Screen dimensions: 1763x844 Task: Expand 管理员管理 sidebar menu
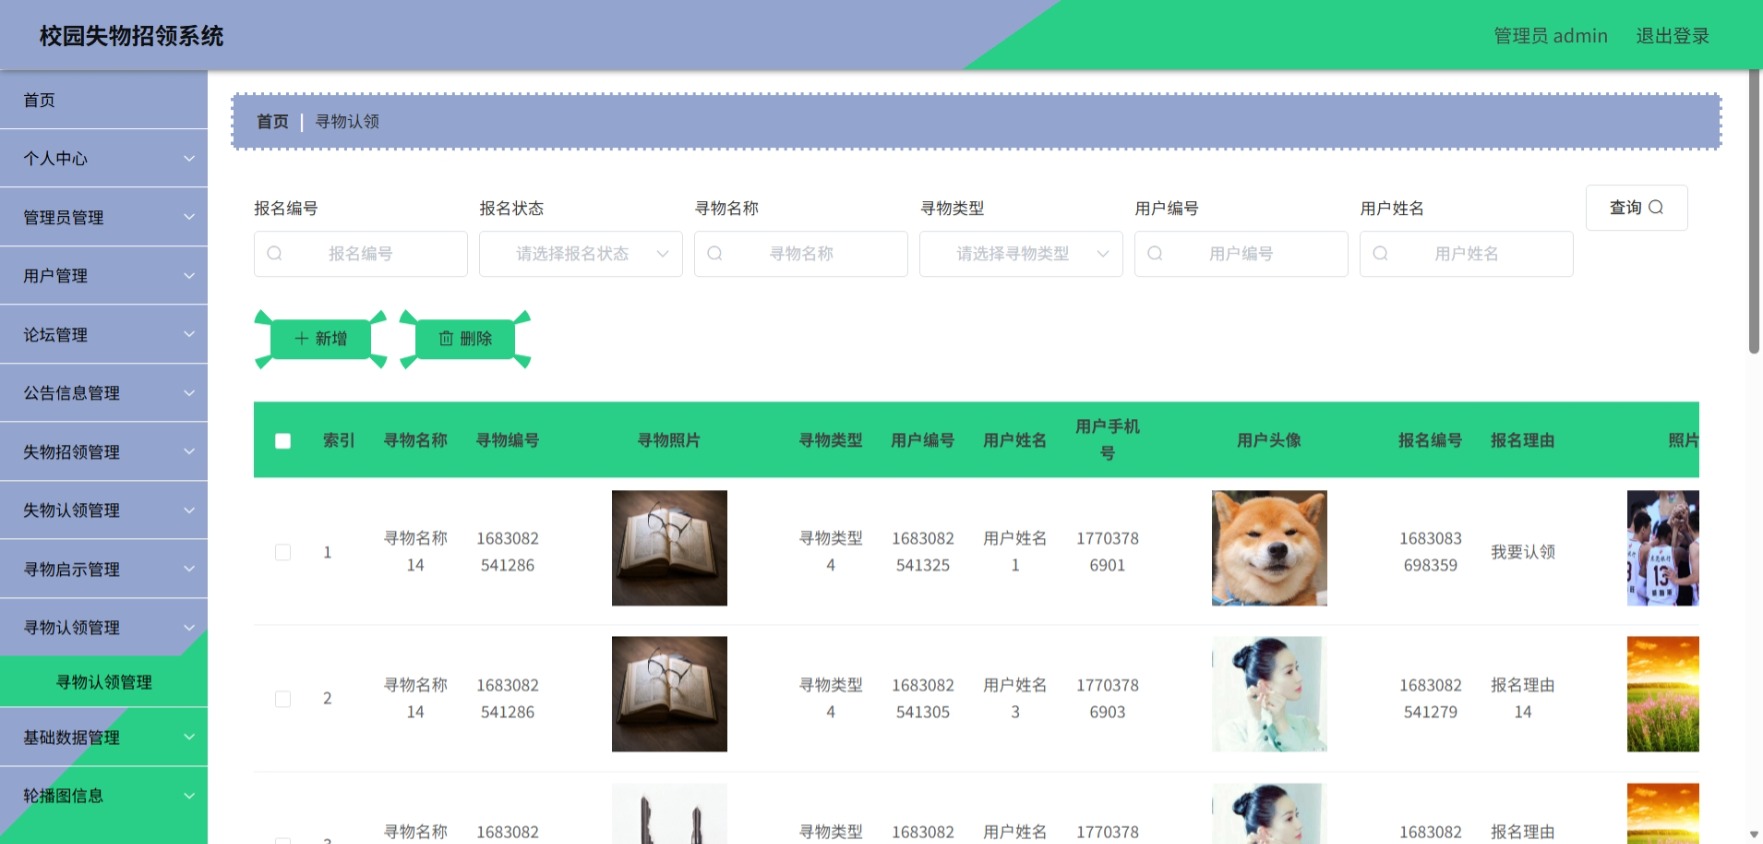pyautogui.click(x=104, y=217)
